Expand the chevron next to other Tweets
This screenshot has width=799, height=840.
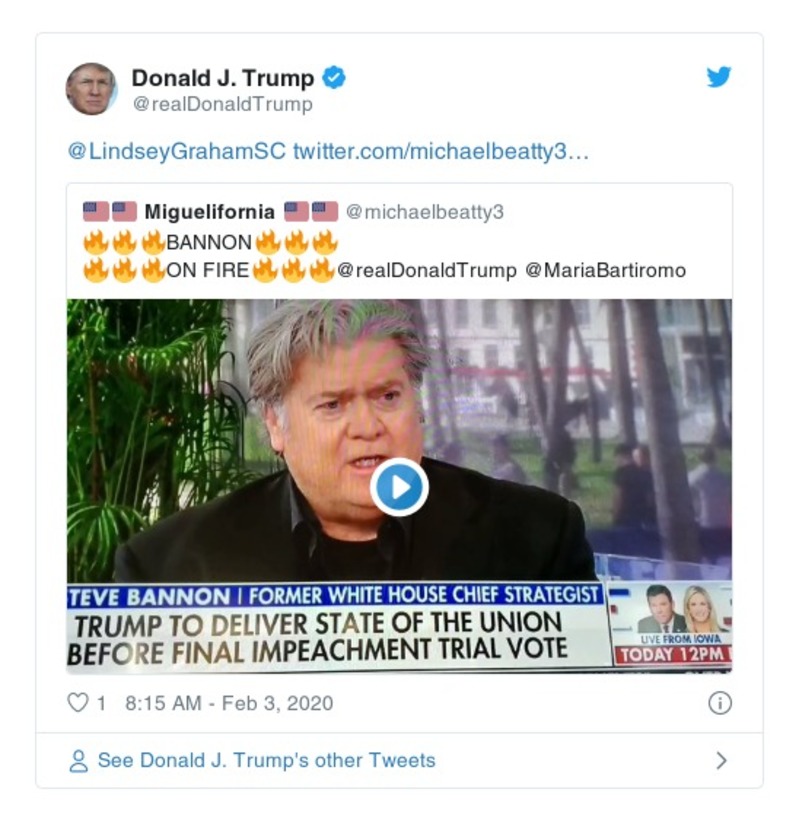click(719, 760)
